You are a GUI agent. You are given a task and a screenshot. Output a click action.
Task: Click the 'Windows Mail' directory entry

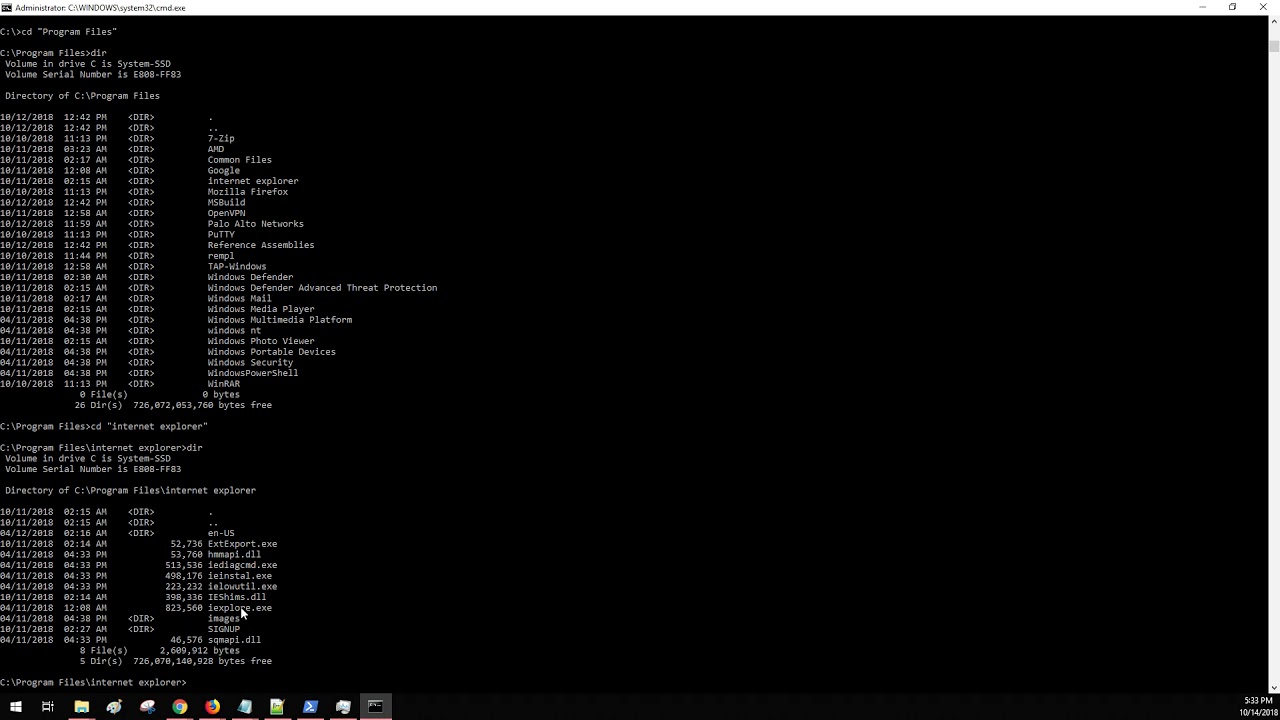[240, 299]
